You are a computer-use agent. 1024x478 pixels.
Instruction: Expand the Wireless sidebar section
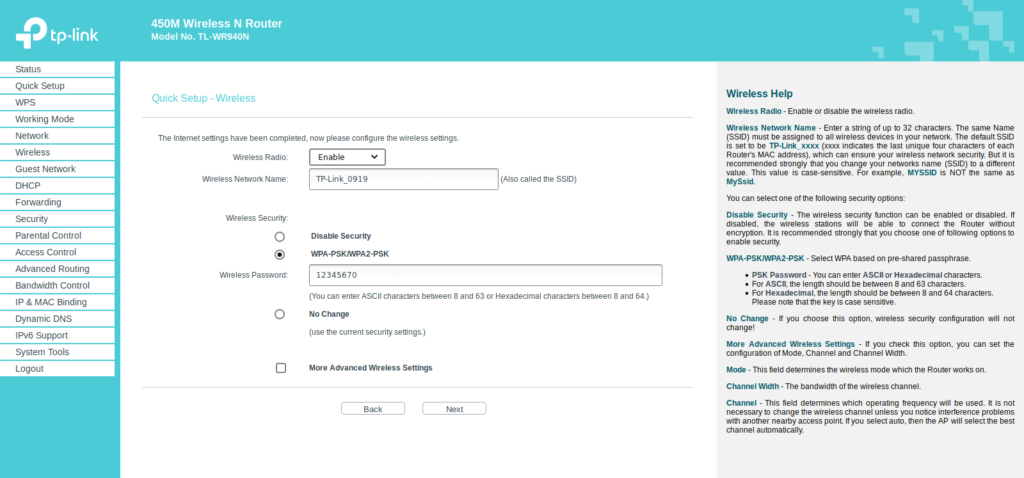[32, 152]
